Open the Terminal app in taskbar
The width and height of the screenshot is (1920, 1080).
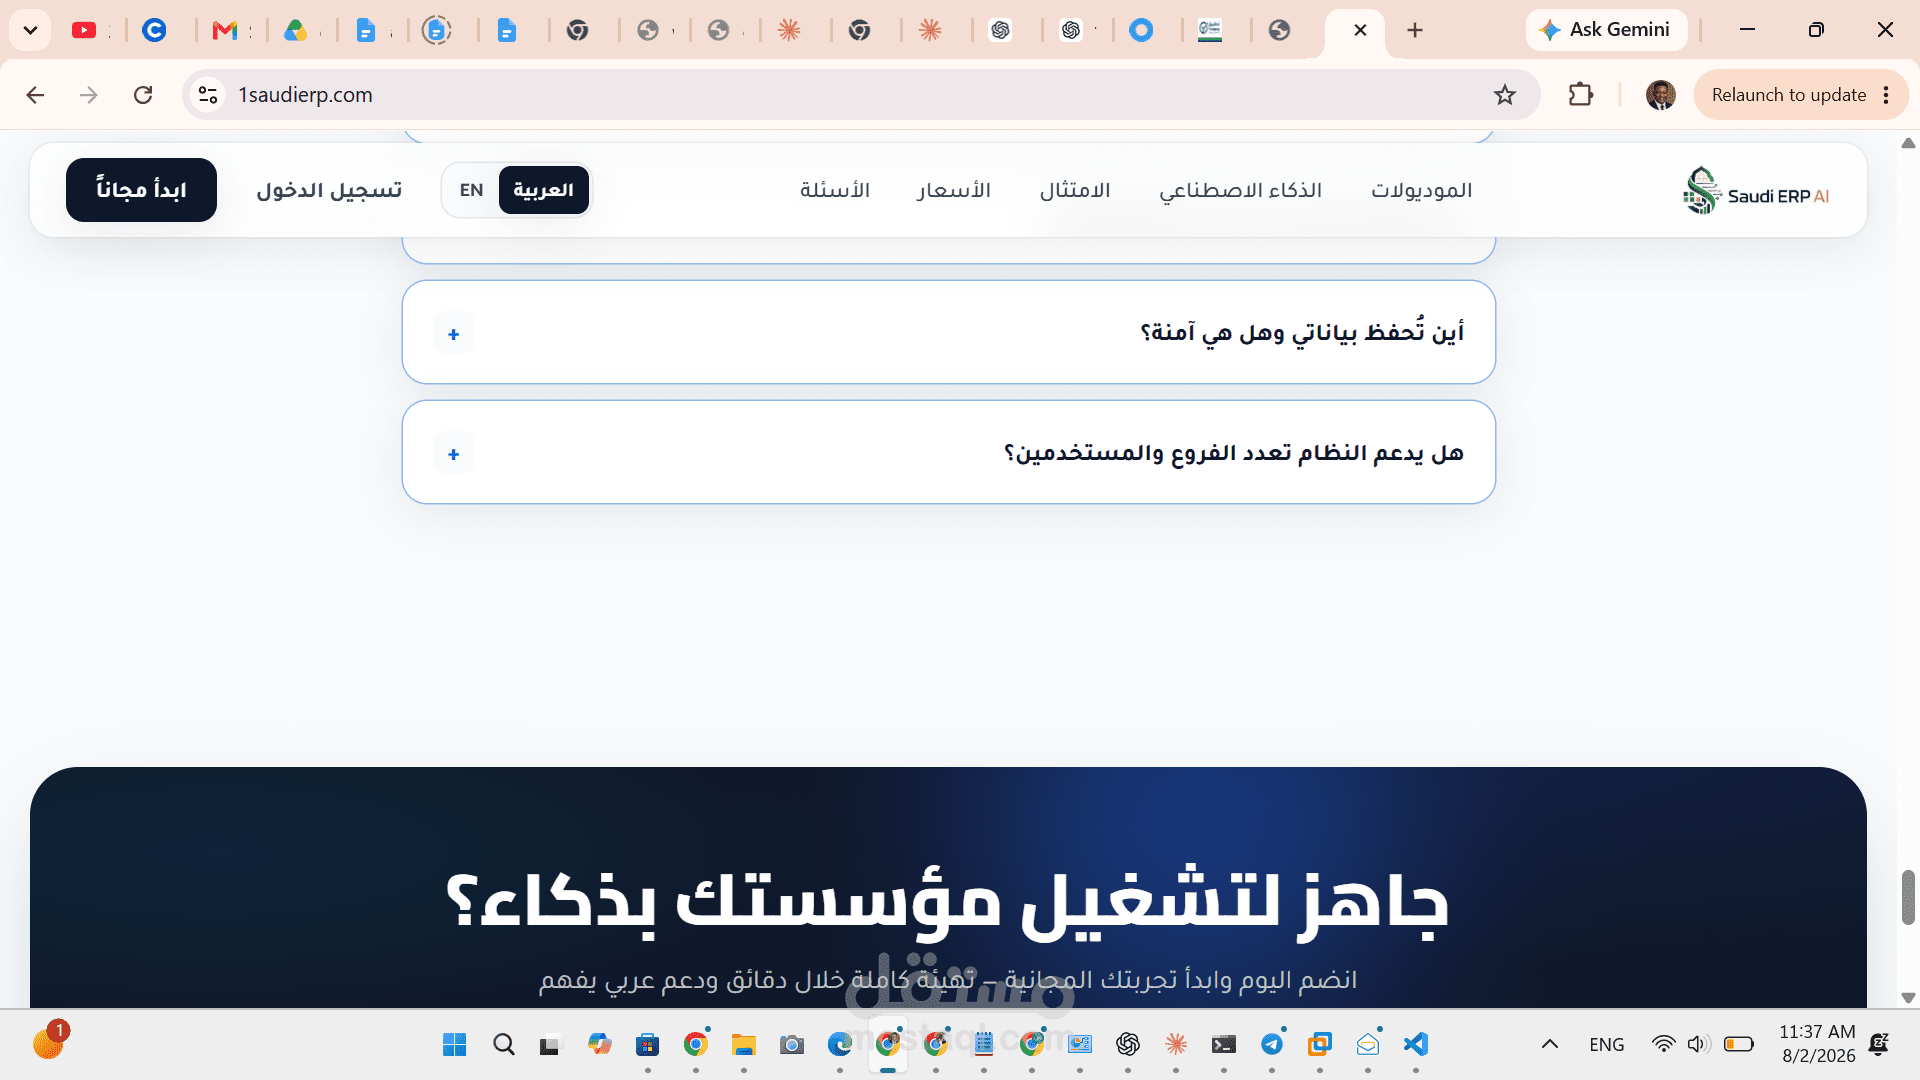tap(1223, 1045)
